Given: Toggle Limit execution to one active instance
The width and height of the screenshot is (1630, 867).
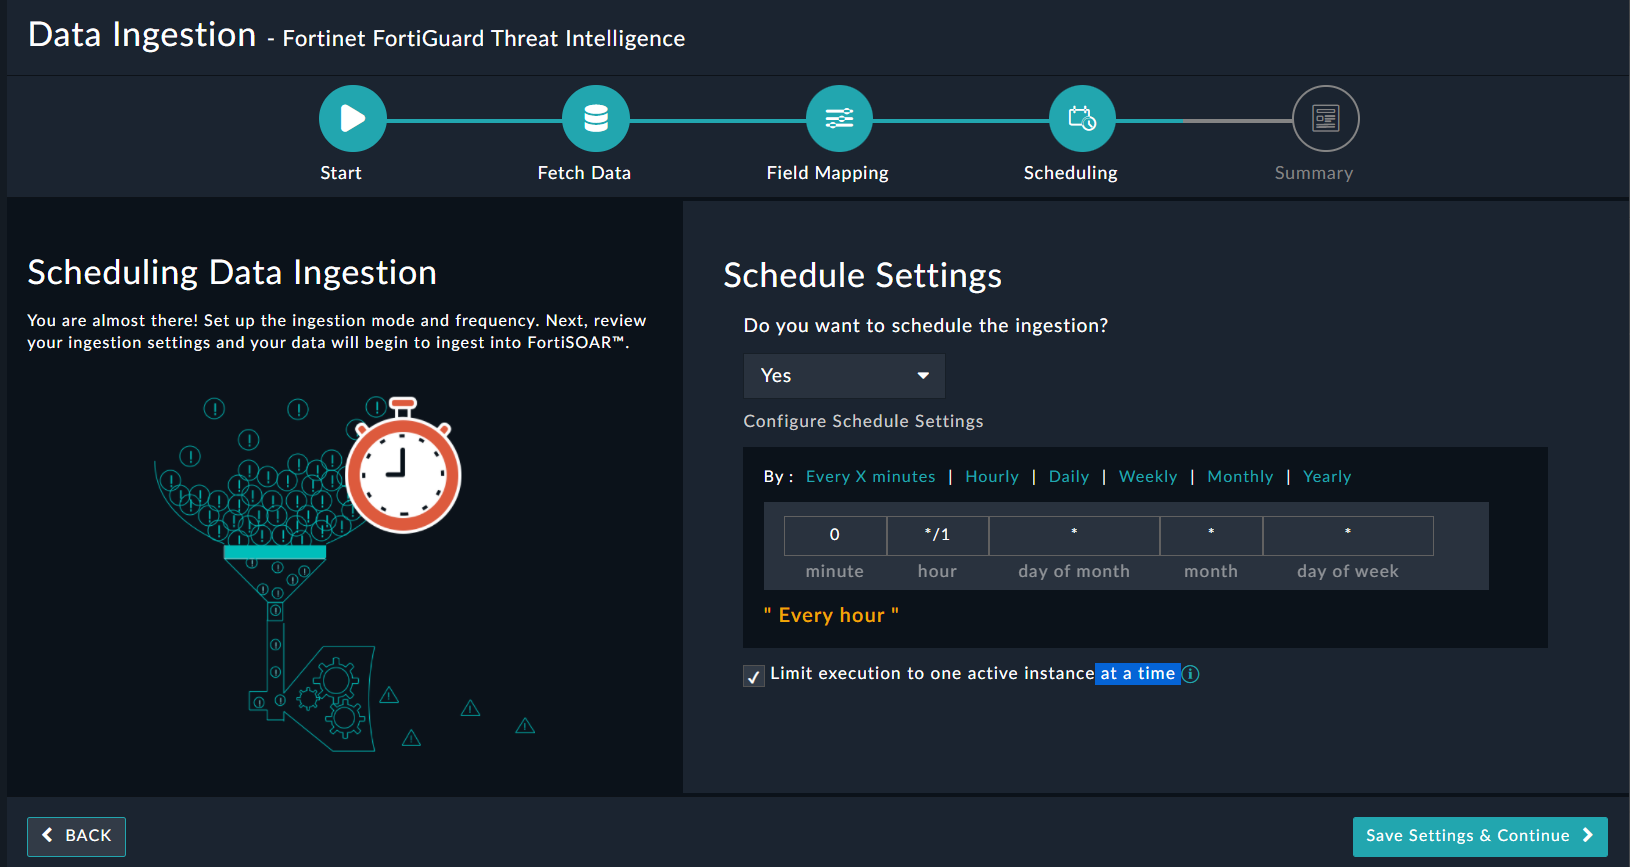Looking at the screenshot, I should pyautogui.click(x=754, y=676).
